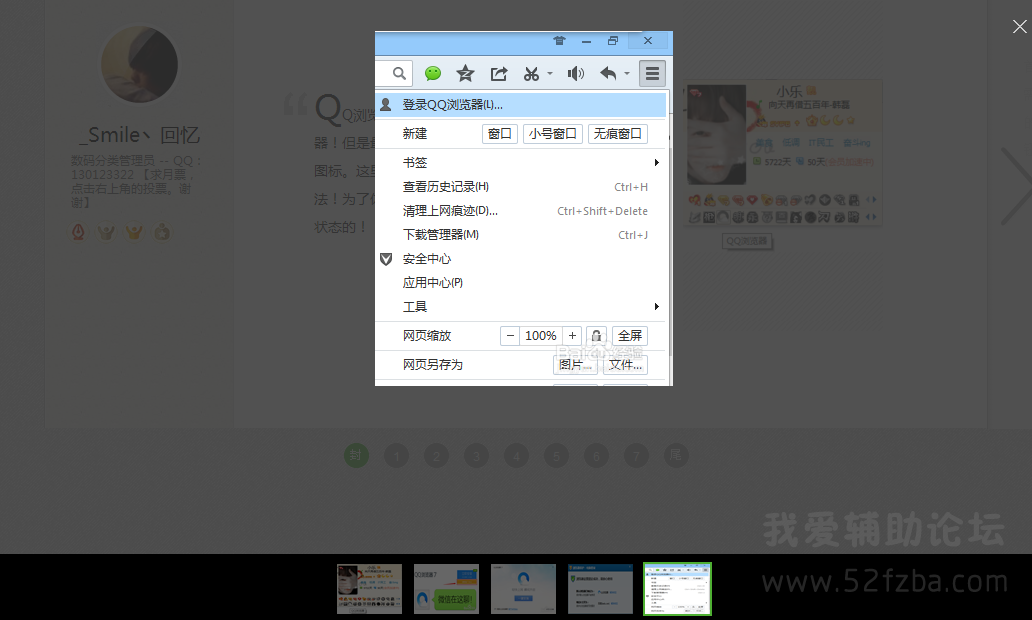Go to the green 封 cover page dot
The width and height of the screenshot is (1032, 620).
356,455
